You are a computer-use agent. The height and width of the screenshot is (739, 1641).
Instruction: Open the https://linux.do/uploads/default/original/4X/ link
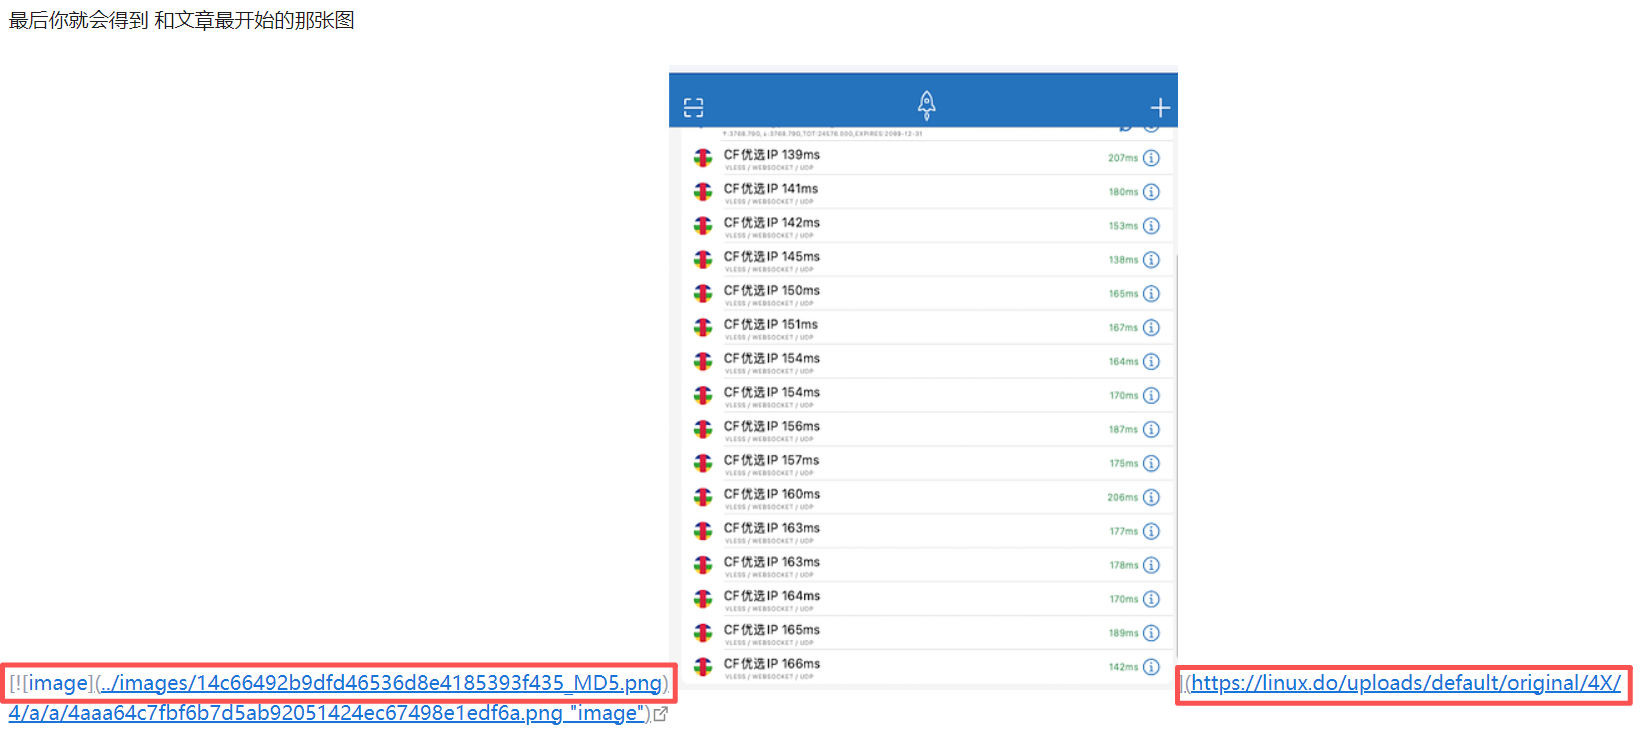1405,683
